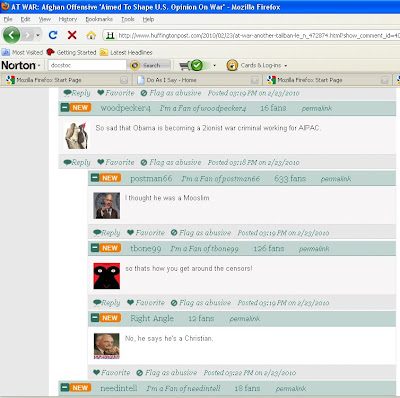The height and width of the screenshot is (398, 400).
Task: Expand the Norton safe shopping dropdown arrow
Action: (x=214, y=66)
